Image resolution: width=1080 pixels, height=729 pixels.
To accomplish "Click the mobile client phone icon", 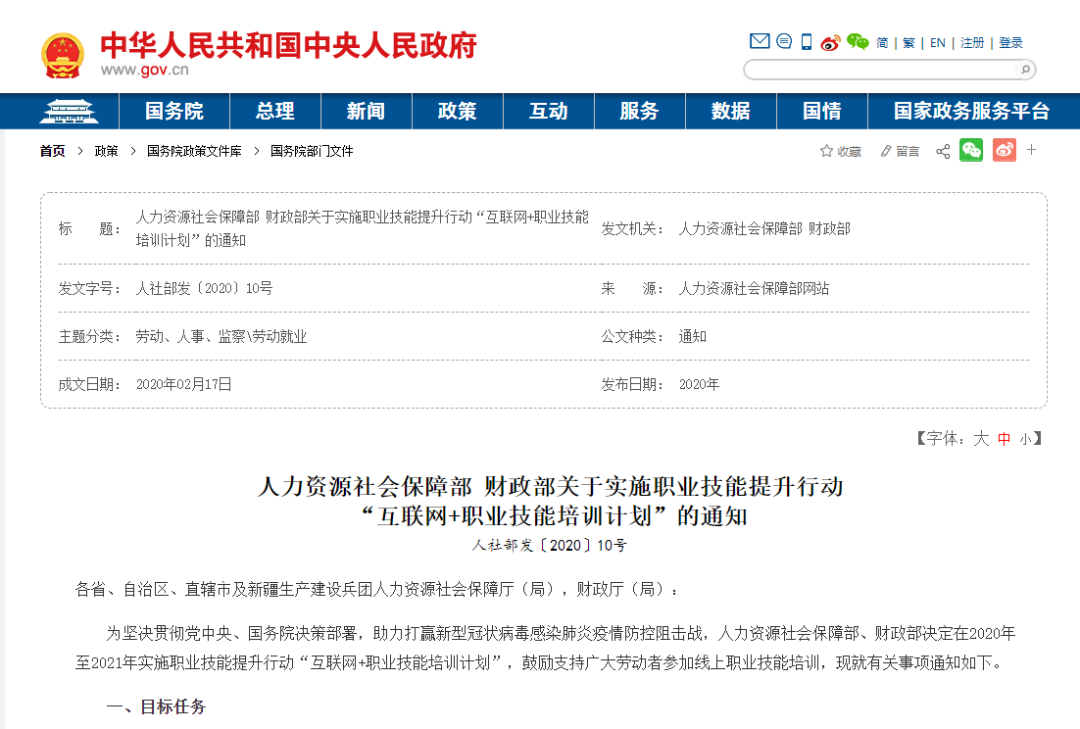I will coord(806,41).
